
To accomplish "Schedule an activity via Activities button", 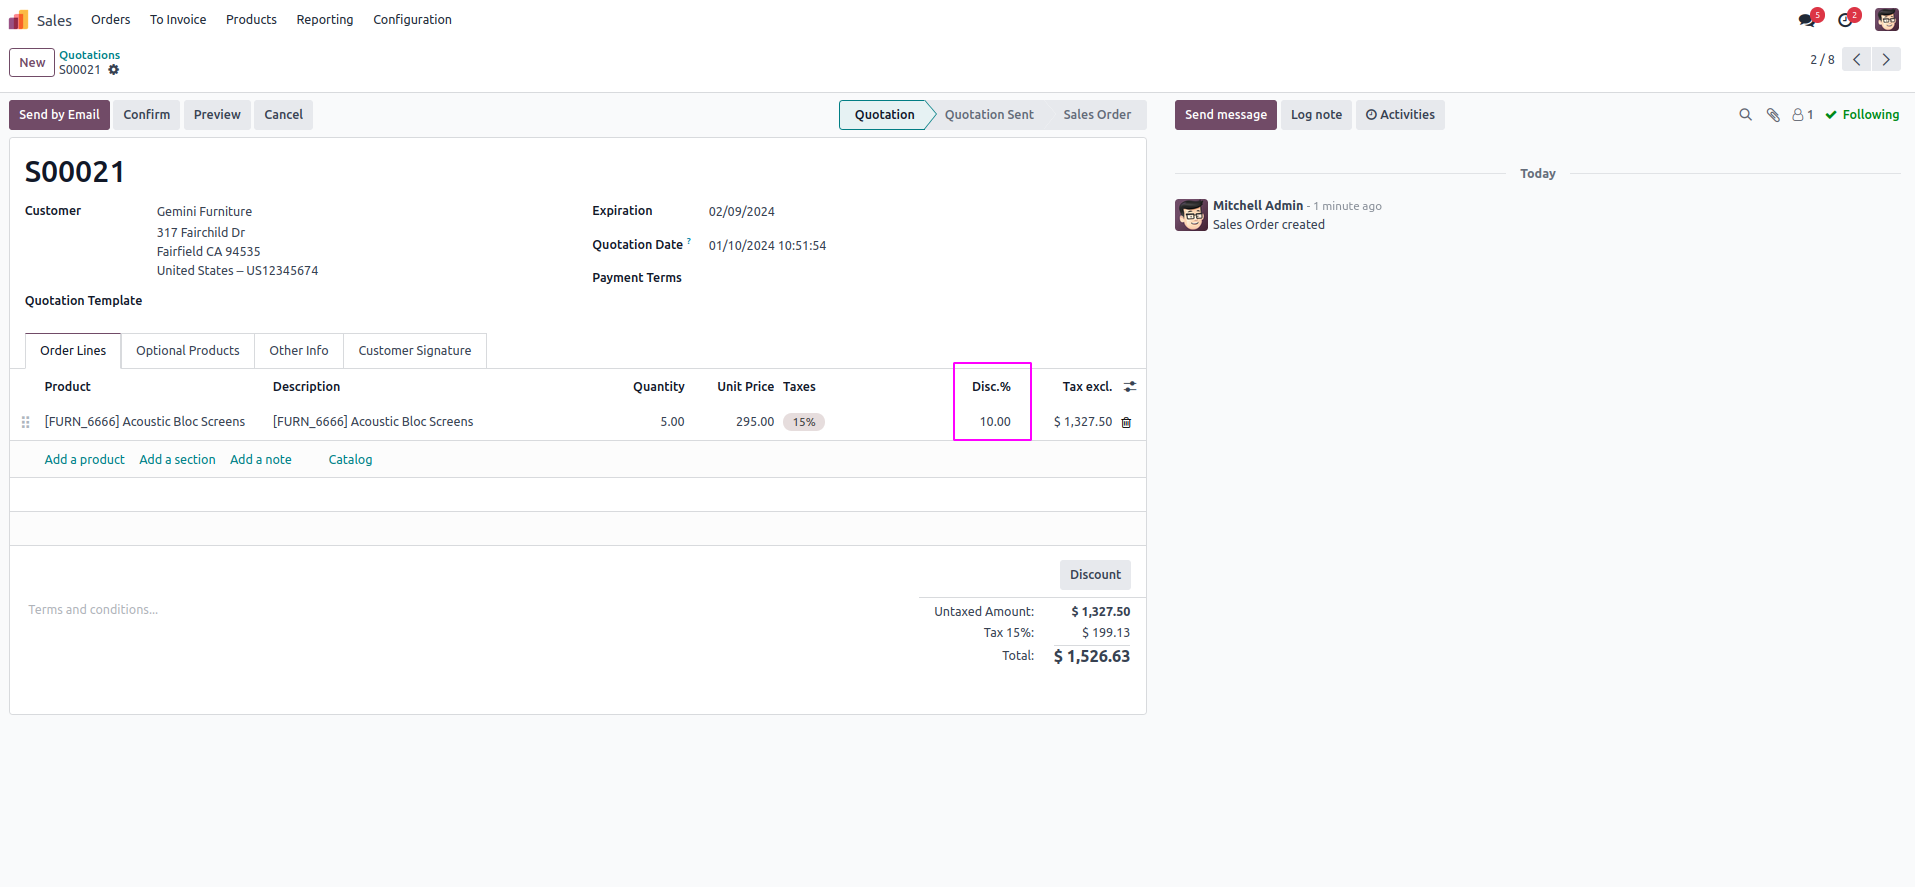I will [1400, 115].
